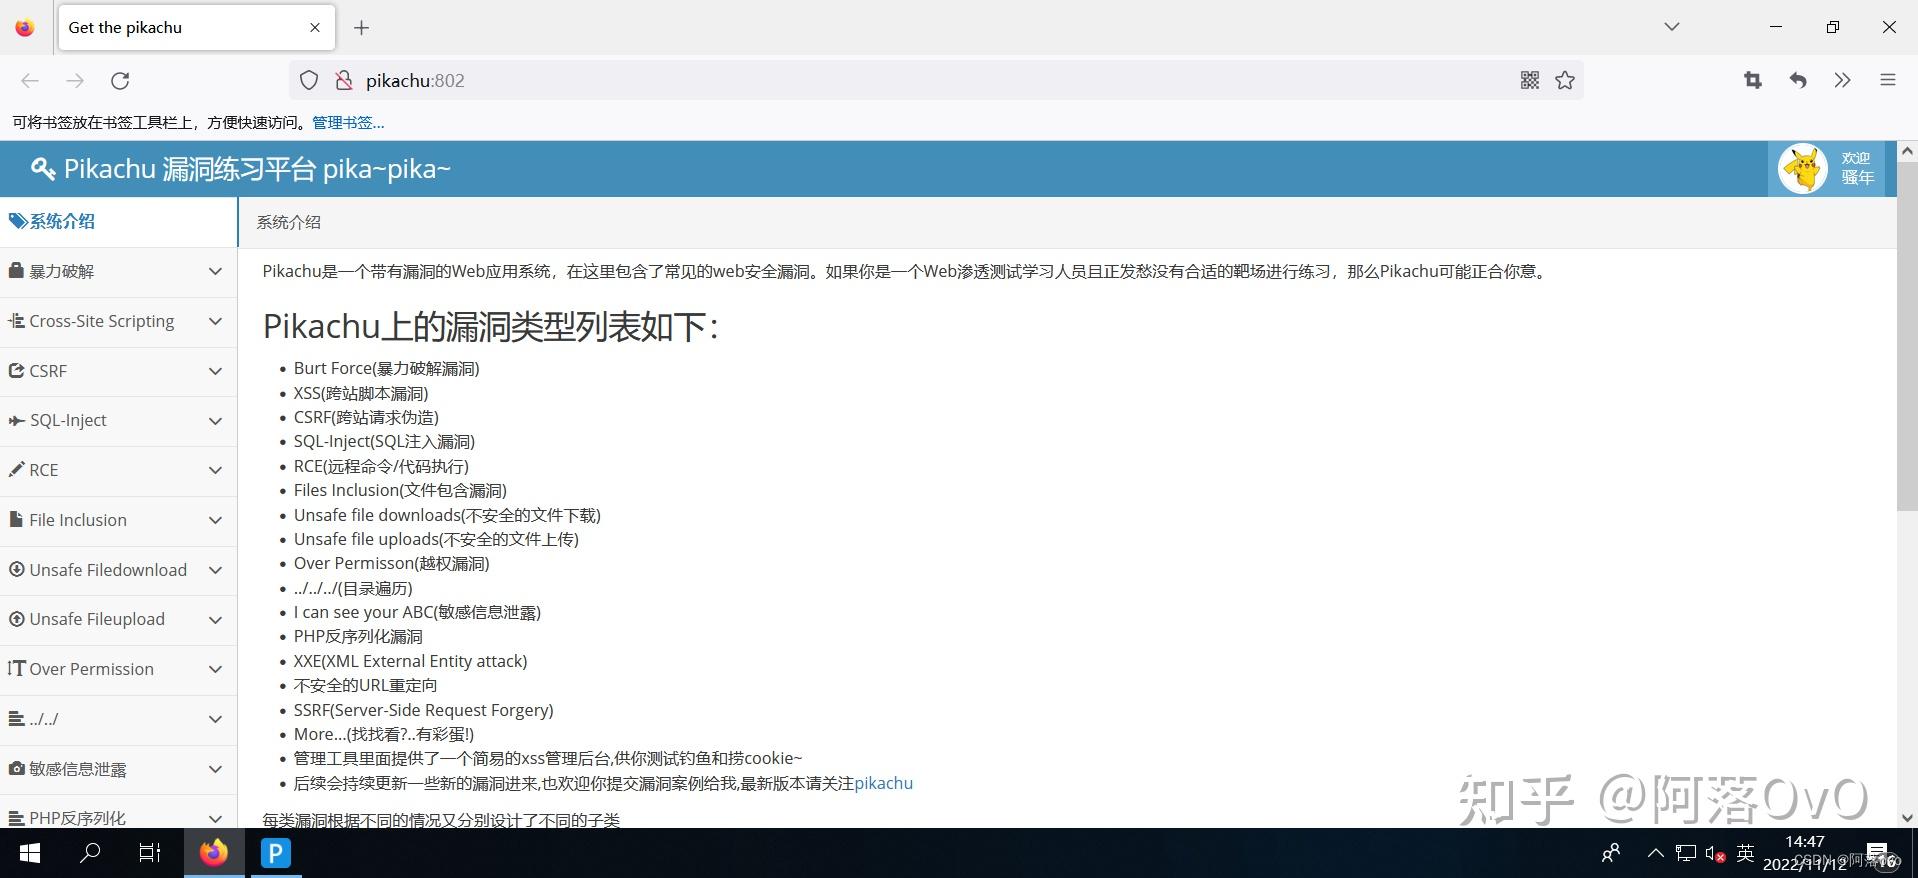Reload the pikachu page
Screen dimensions: 1918x878
120,81
